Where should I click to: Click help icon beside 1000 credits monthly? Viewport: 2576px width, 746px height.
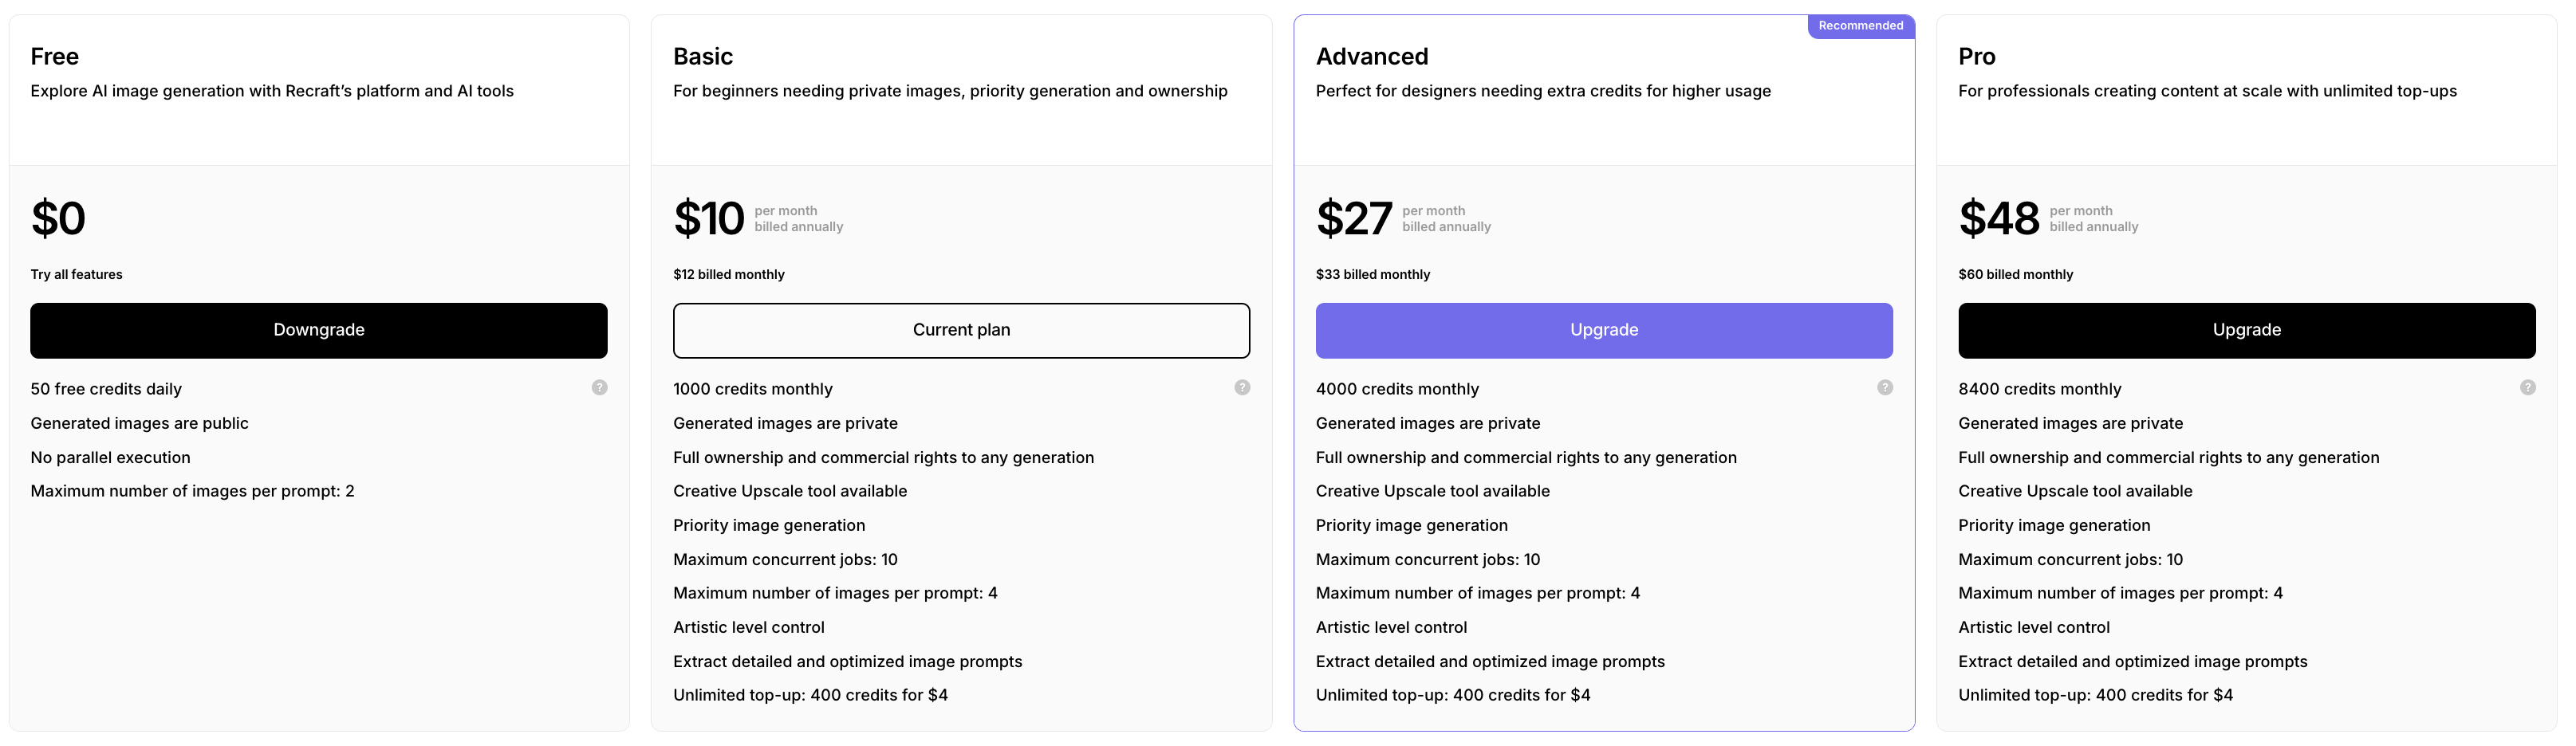pyautogui.click(x=1242, y=388)
